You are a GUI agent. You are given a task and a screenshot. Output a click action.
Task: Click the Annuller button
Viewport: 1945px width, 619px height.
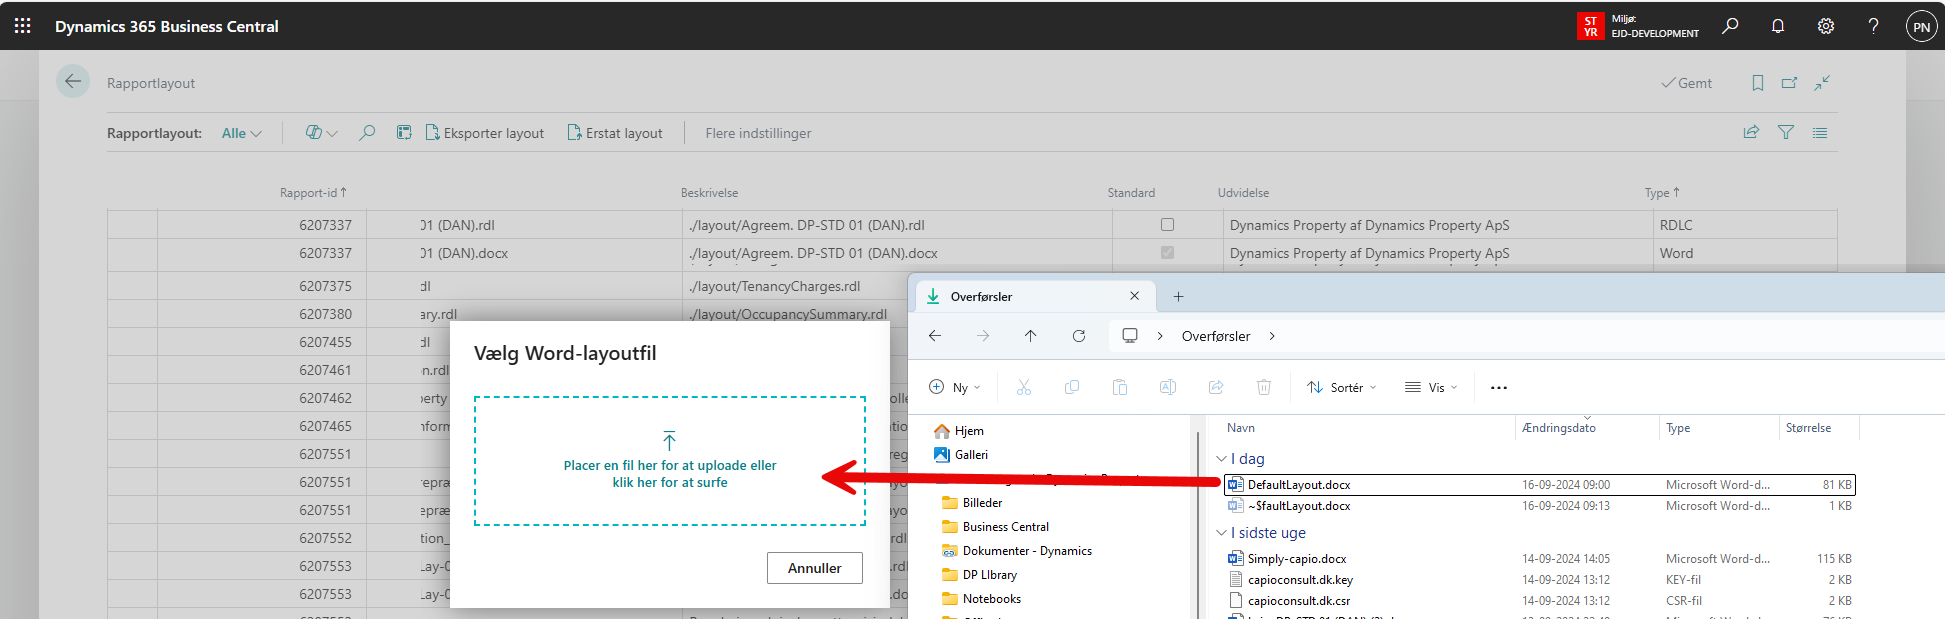pos(815,568)
